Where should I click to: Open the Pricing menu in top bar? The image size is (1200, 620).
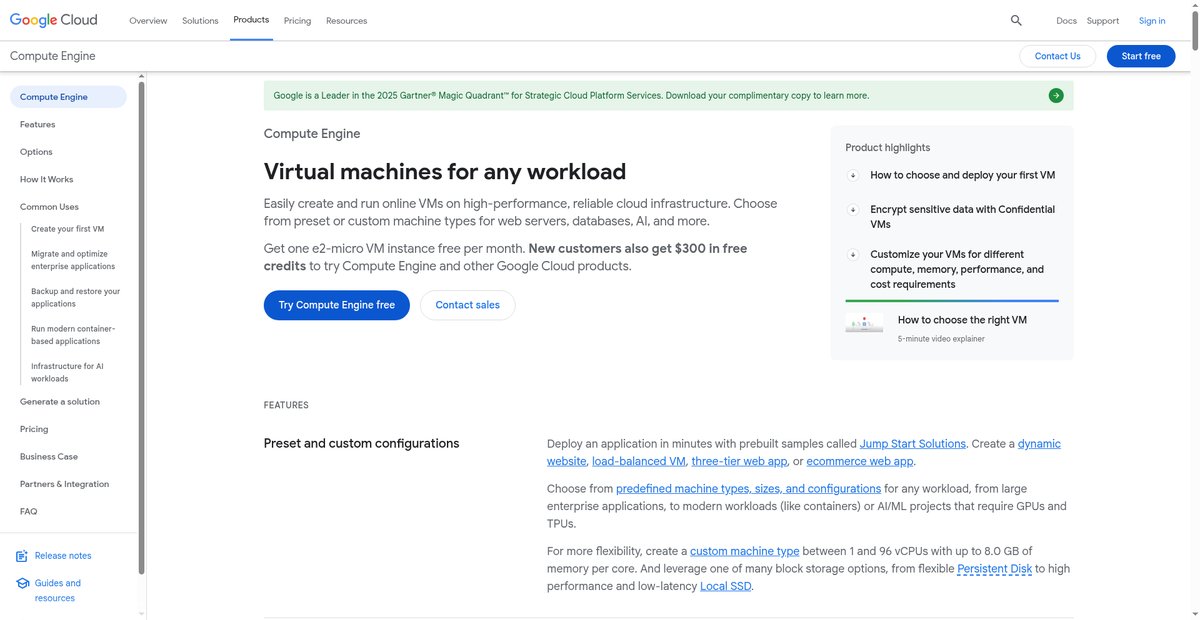(297, 21)
